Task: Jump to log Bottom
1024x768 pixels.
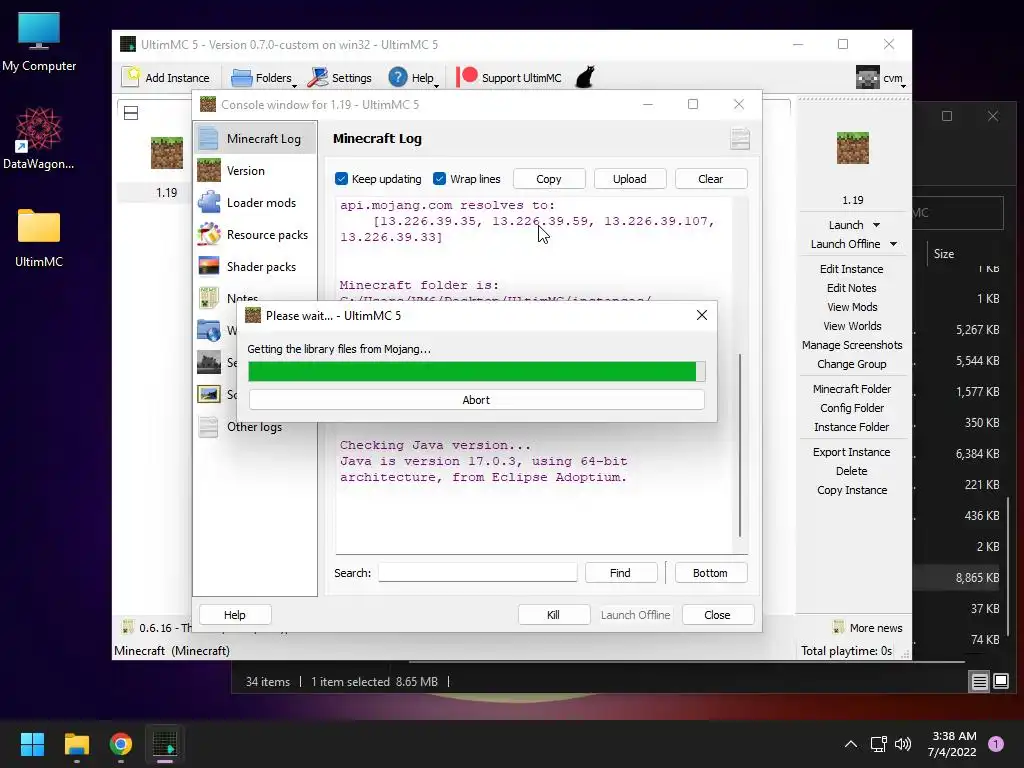Action: point(710,573)
